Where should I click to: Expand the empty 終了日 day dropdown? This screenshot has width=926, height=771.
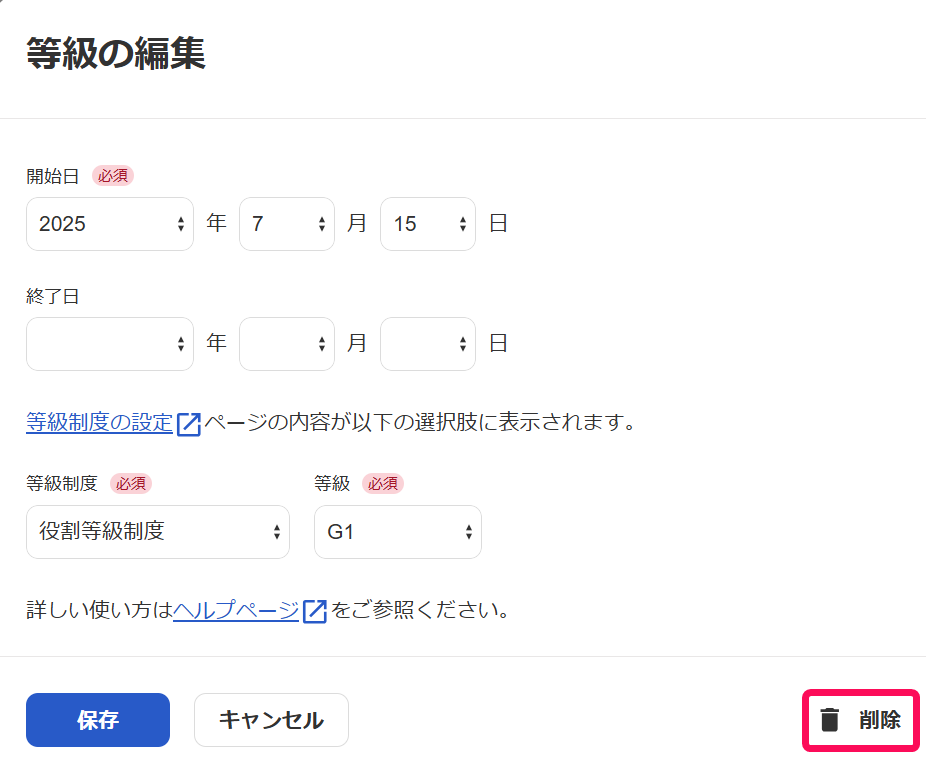click(428, 344)
